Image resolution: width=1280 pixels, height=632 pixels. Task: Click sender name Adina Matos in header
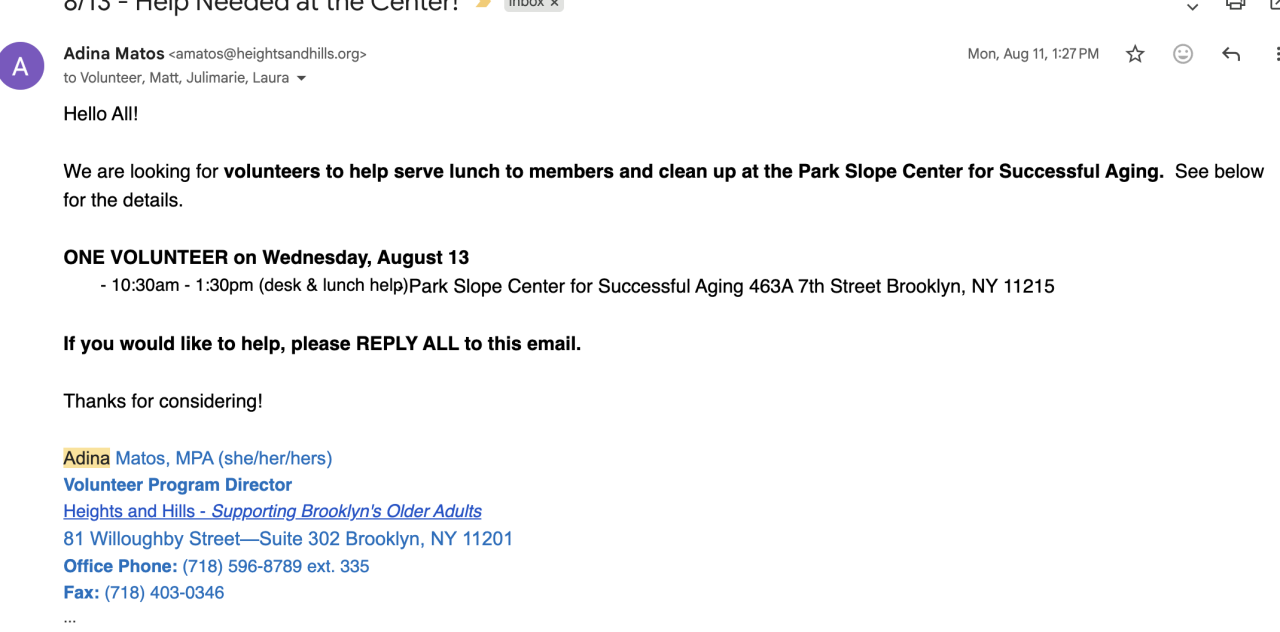113,53
